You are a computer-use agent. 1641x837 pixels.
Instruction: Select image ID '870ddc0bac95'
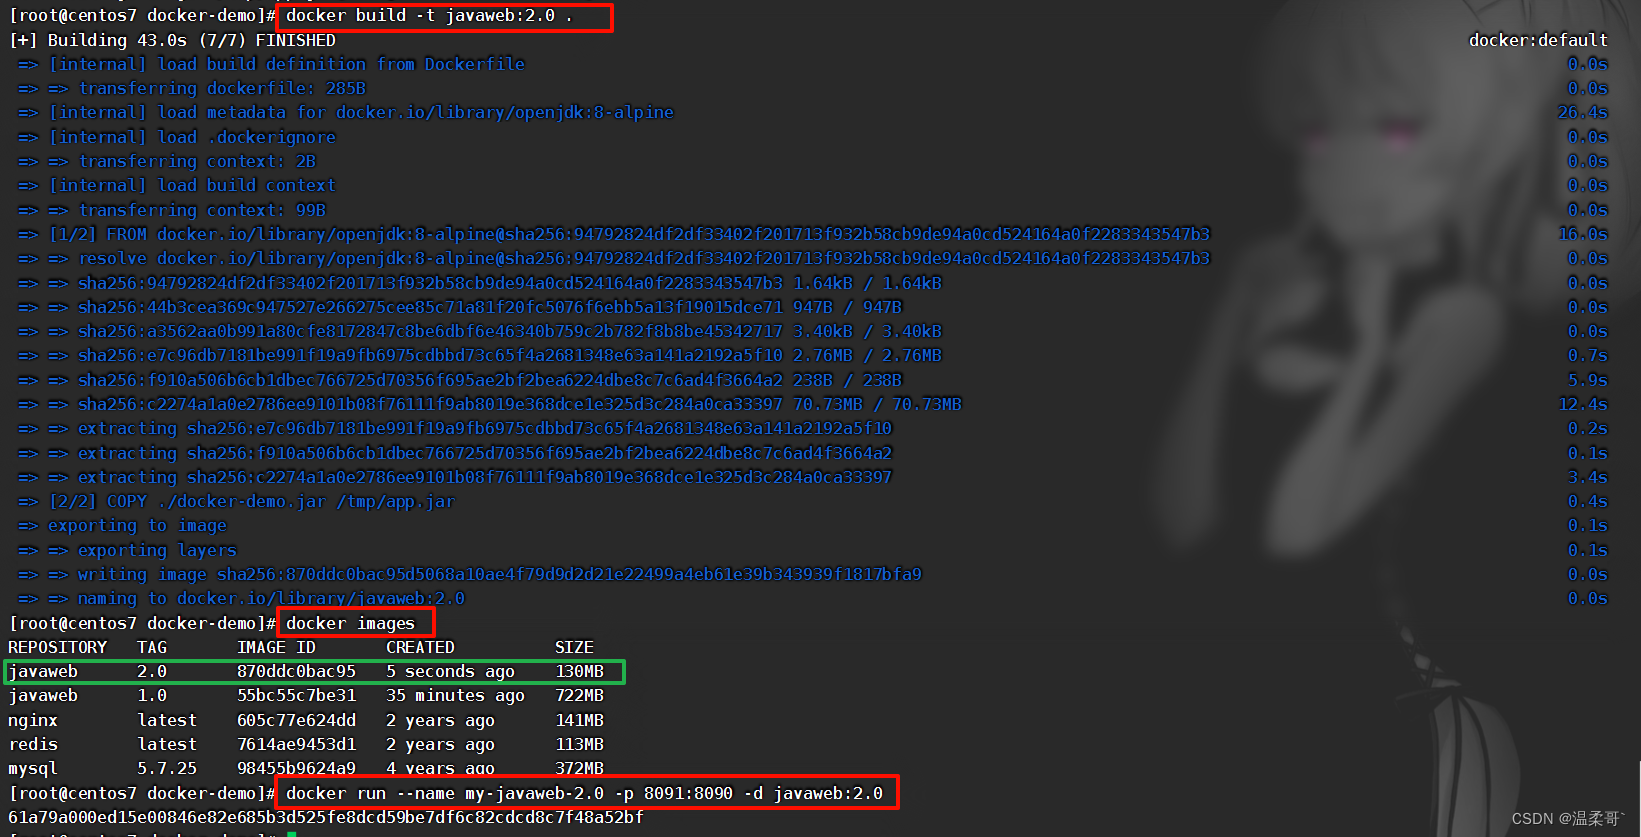[x=296, y=671]
